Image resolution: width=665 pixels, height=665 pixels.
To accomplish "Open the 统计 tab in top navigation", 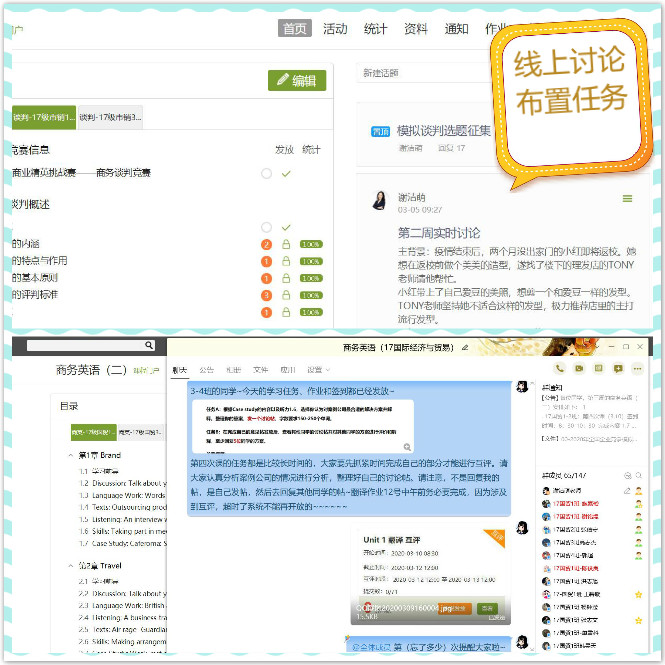I will [x=375, y=29].
